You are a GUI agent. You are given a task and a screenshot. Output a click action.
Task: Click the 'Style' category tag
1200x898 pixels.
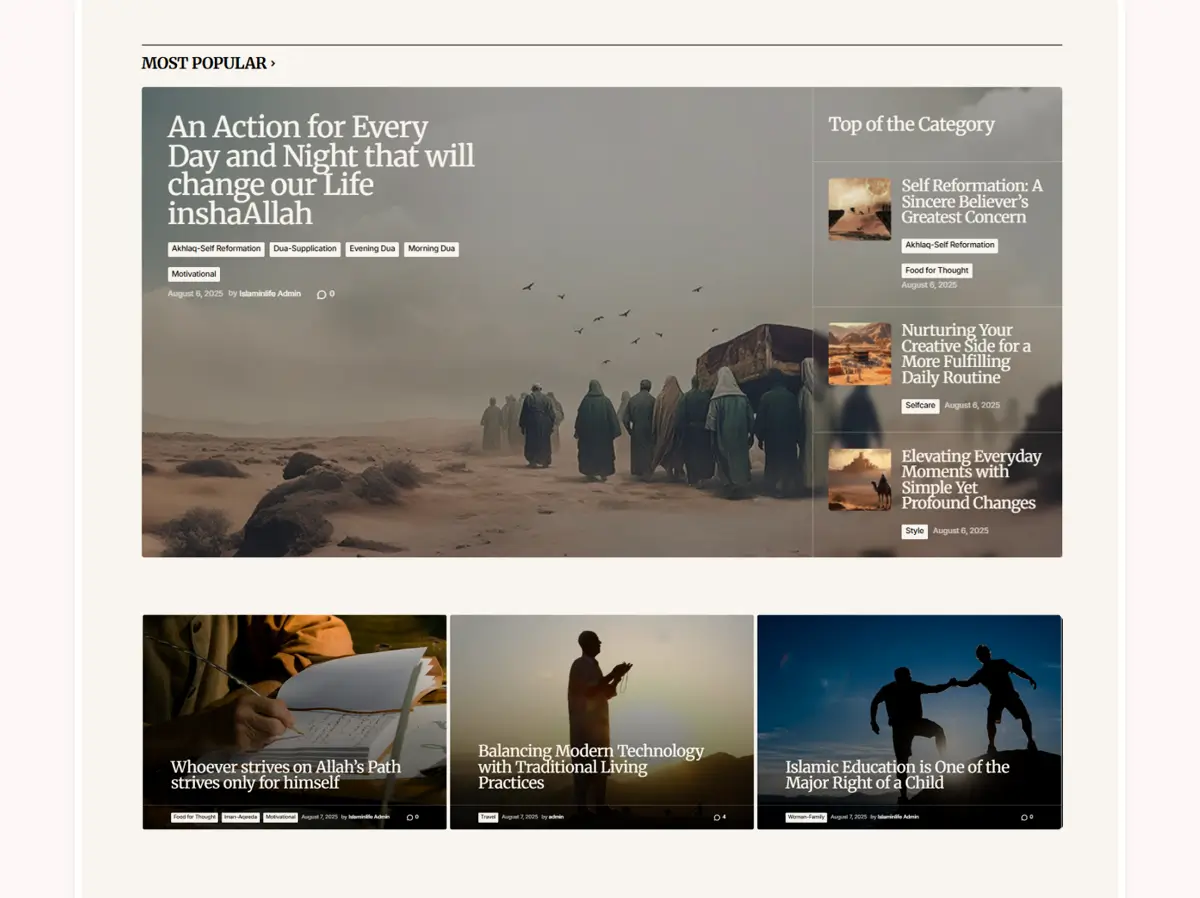[x=914, y=531]
